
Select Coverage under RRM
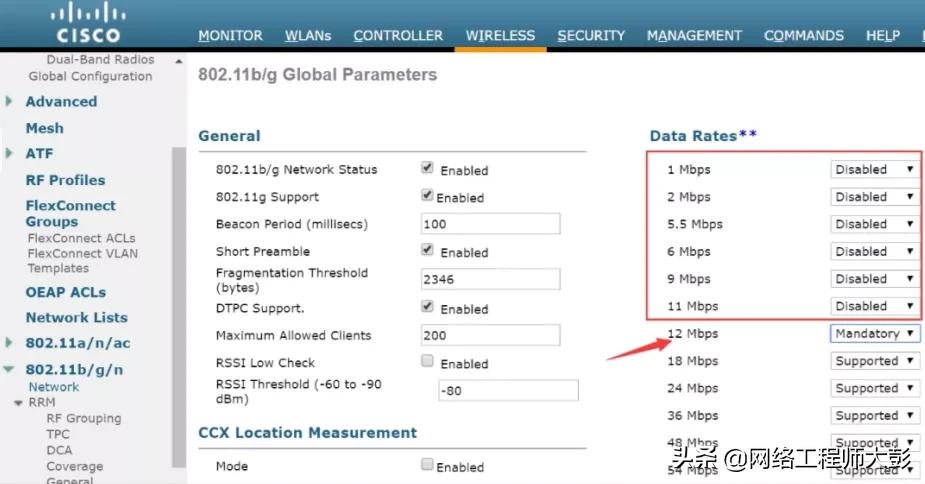click(x=75, y=466)
